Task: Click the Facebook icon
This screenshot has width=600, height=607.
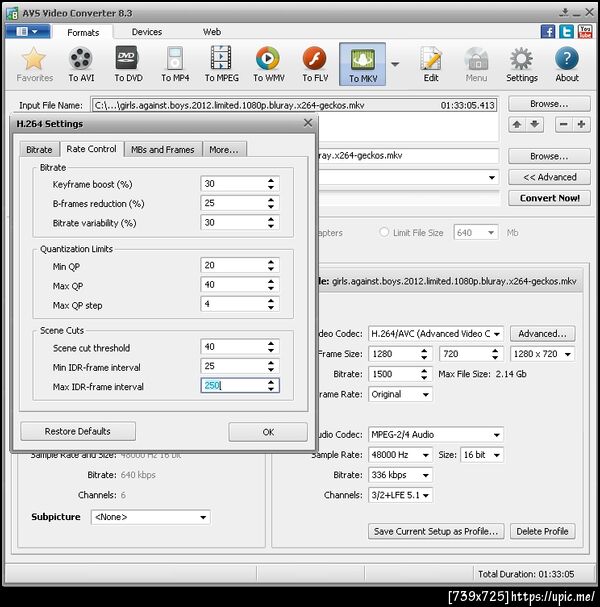Action: click(x=548, y=31)
